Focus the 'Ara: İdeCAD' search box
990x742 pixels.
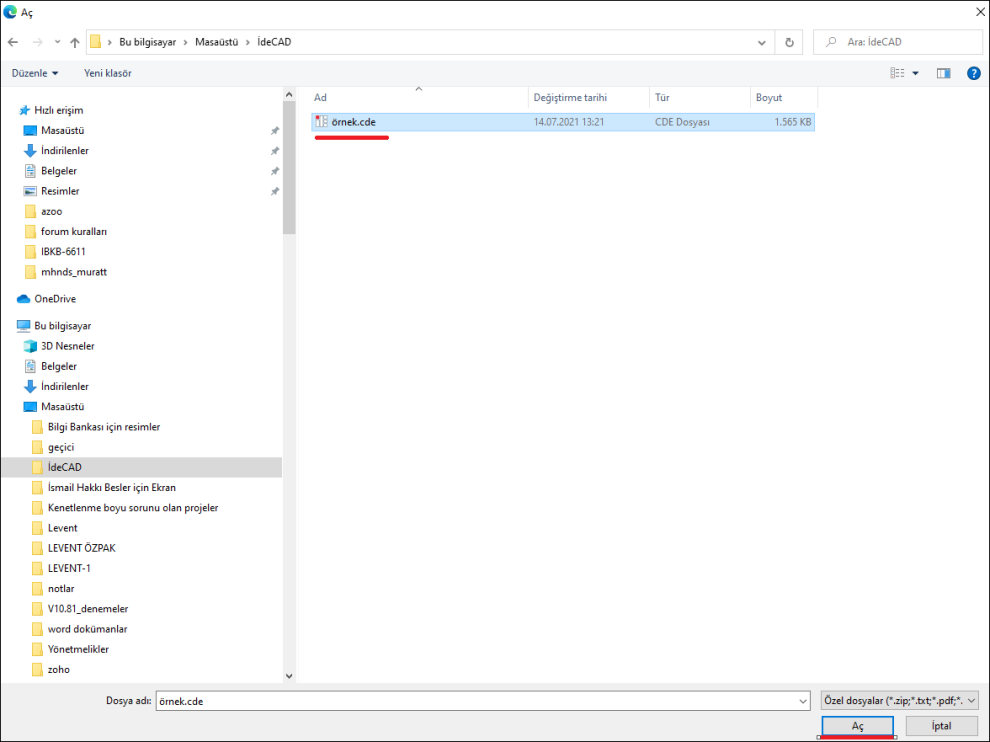pyautogui.click(x=898, y=42)
